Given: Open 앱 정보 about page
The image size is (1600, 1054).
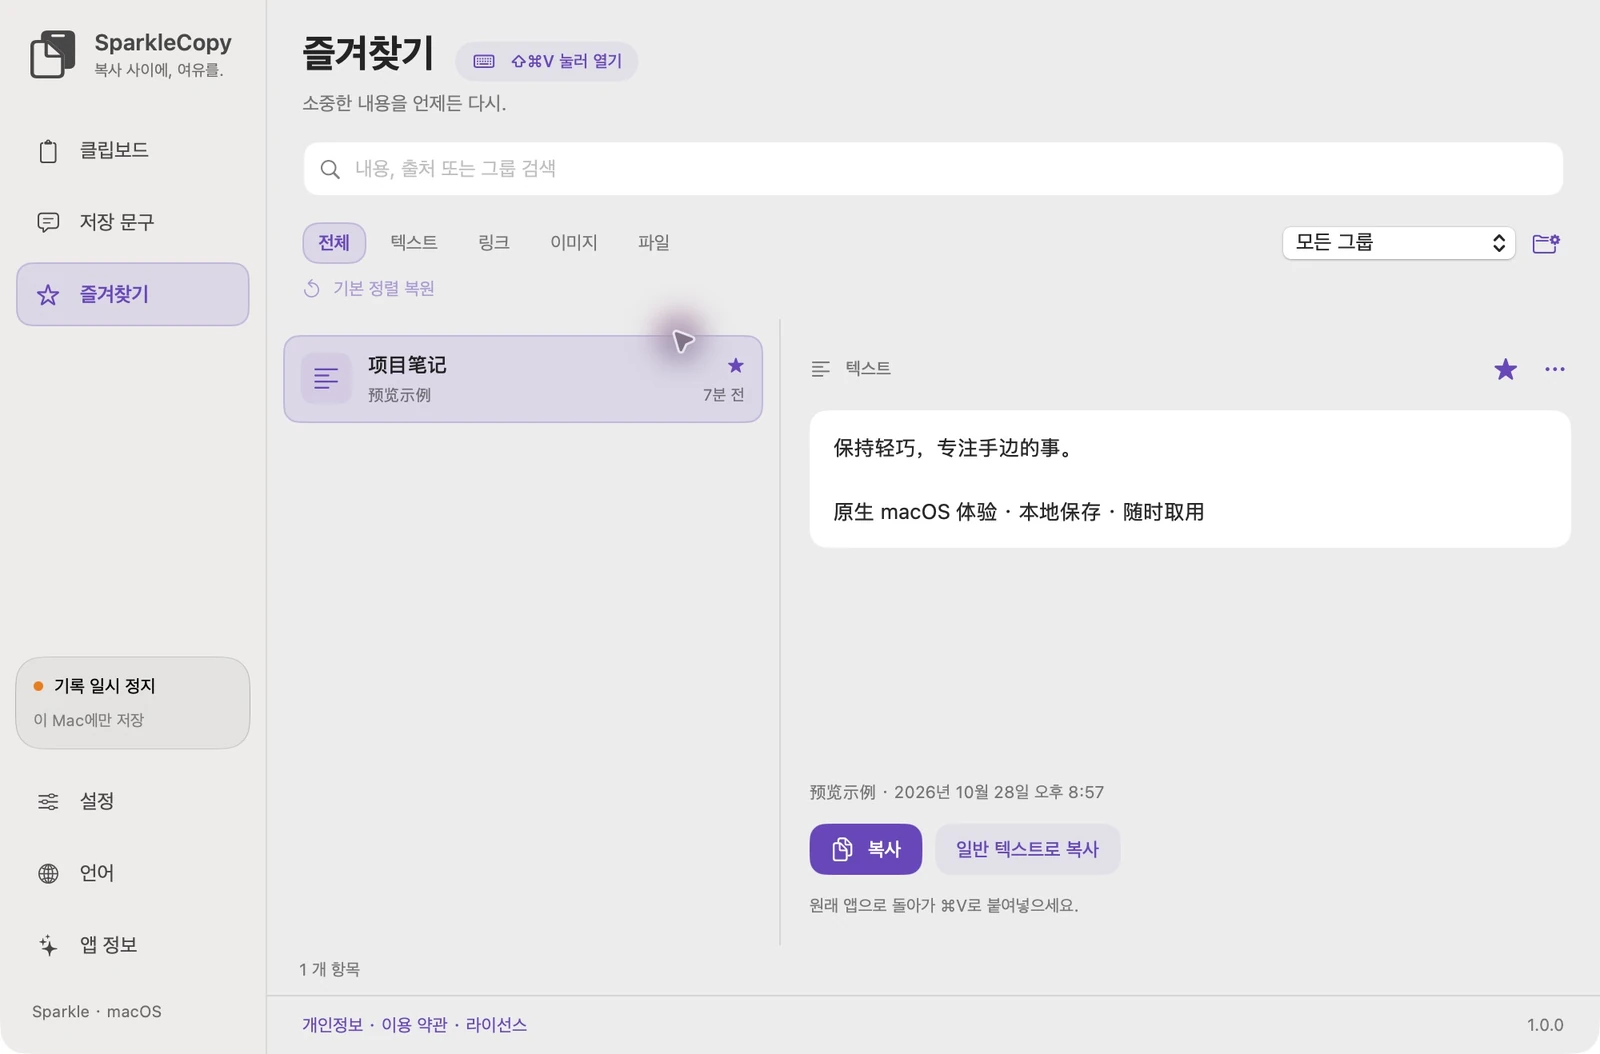Looking at the screenshot, I should pos(132,945).
